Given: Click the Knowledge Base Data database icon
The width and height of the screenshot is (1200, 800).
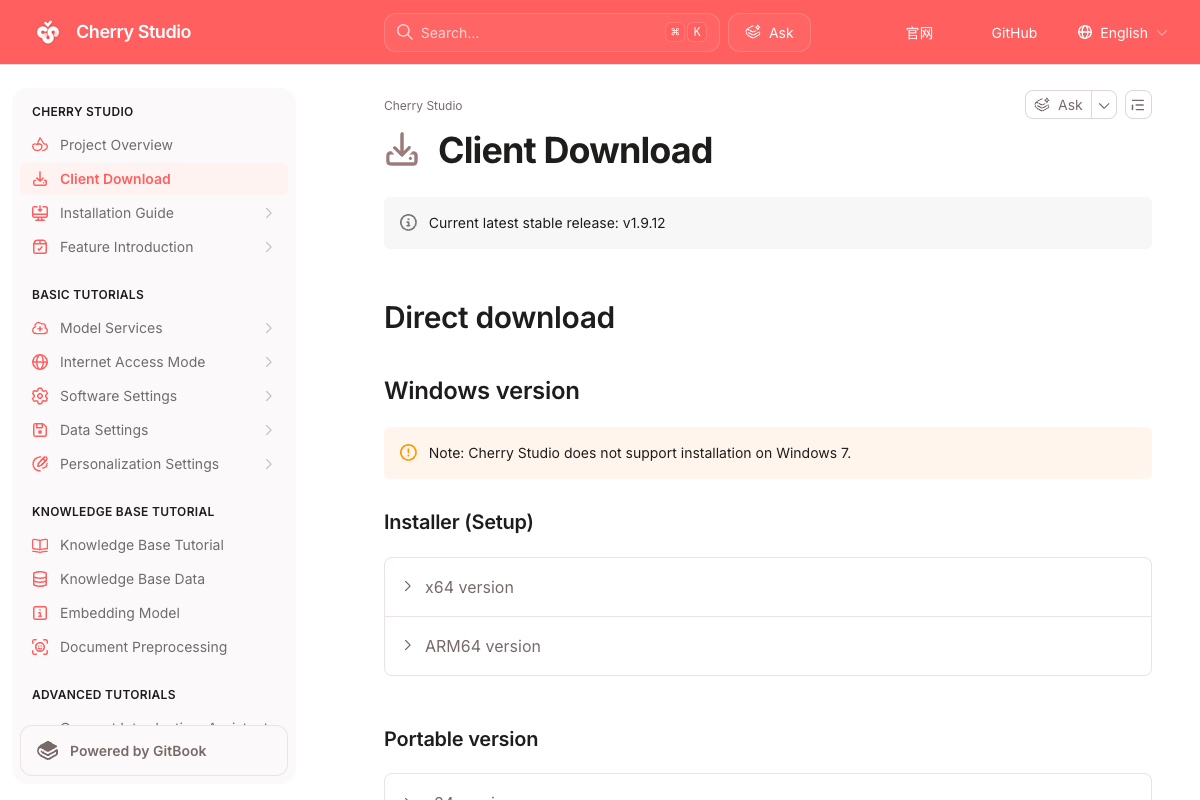Looking at the screenshot, I should click(40, 579).
